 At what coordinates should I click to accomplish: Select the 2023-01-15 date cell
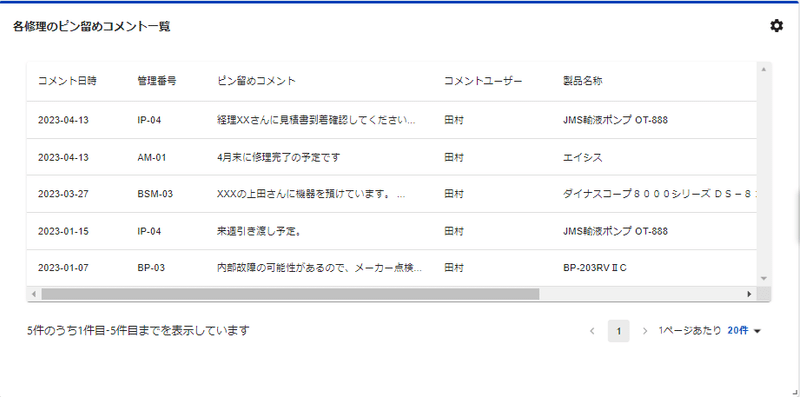pos(63,231)
